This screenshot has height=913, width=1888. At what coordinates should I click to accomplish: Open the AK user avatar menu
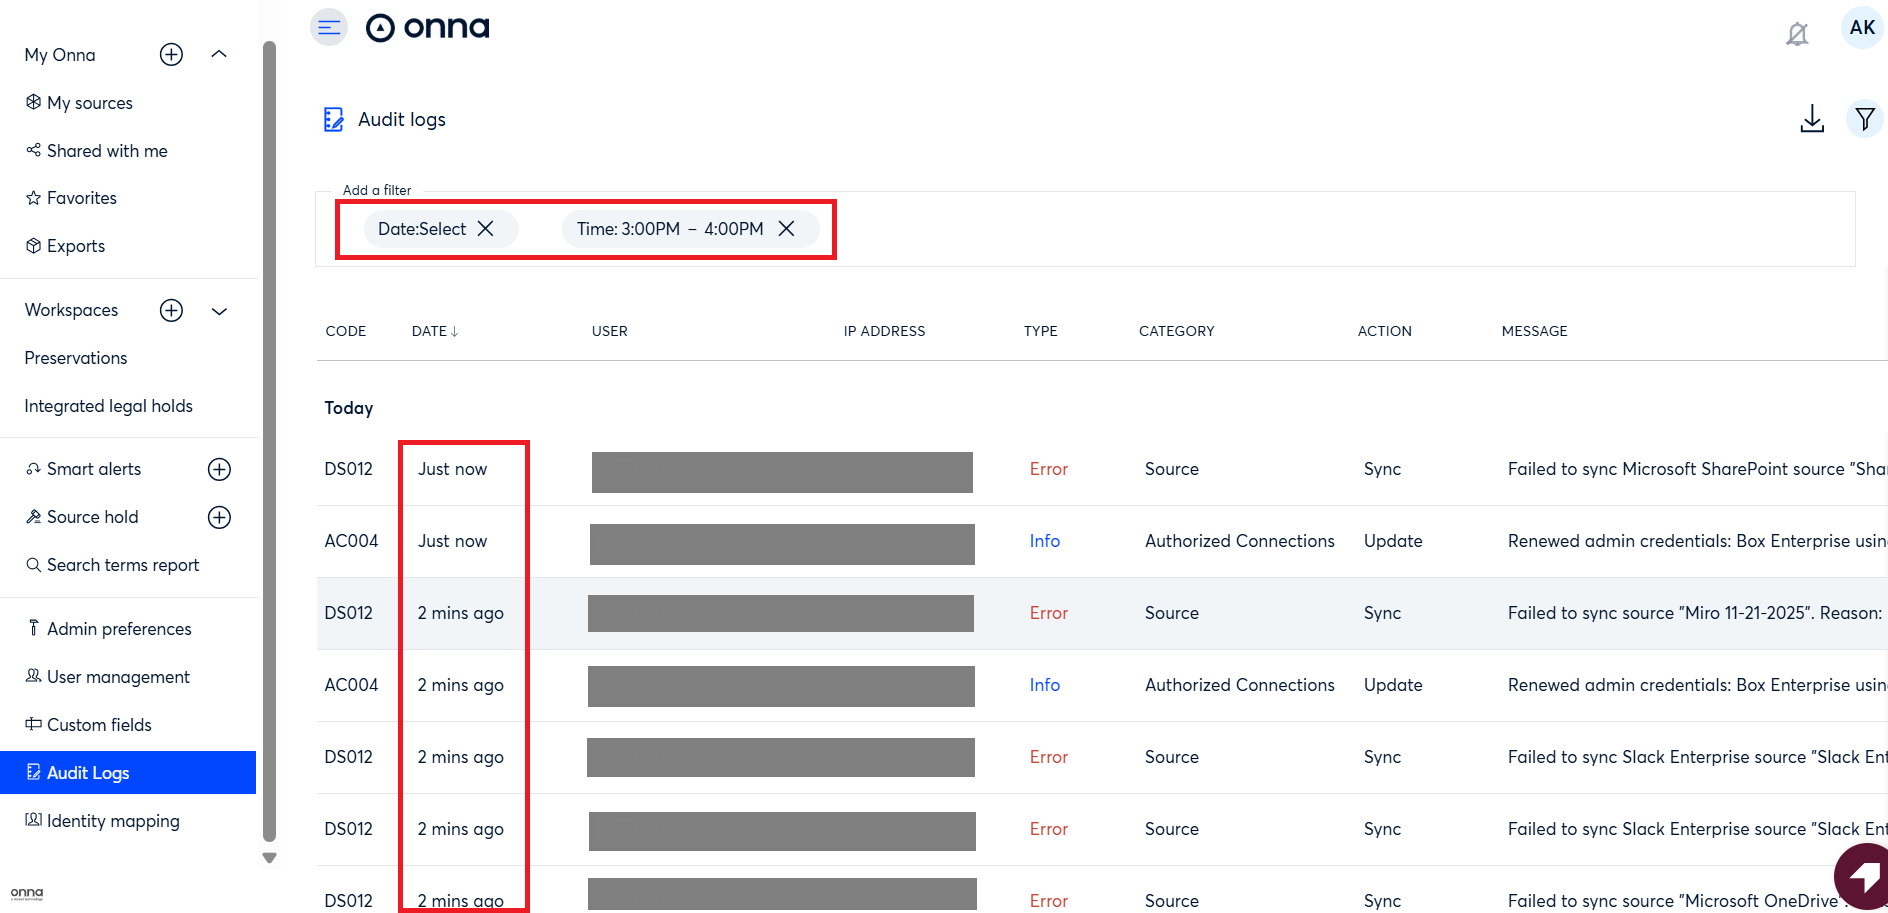point(1861,28)
